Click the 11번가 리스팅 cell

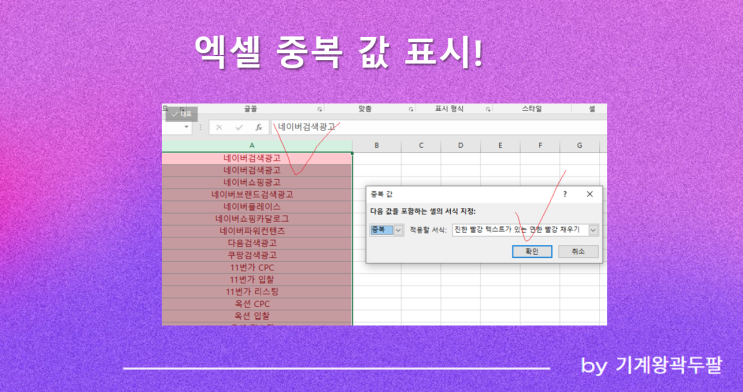[x=257, y=292]
